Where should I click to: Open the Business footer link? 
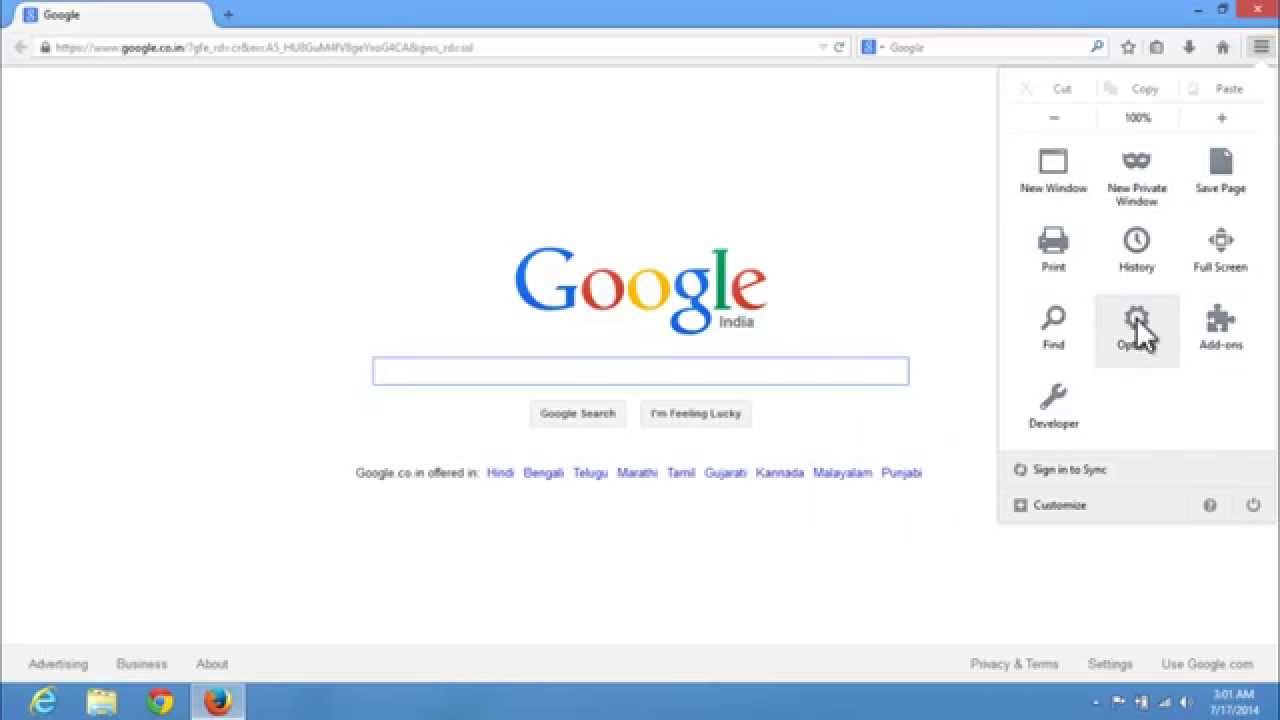click(142, 664)
